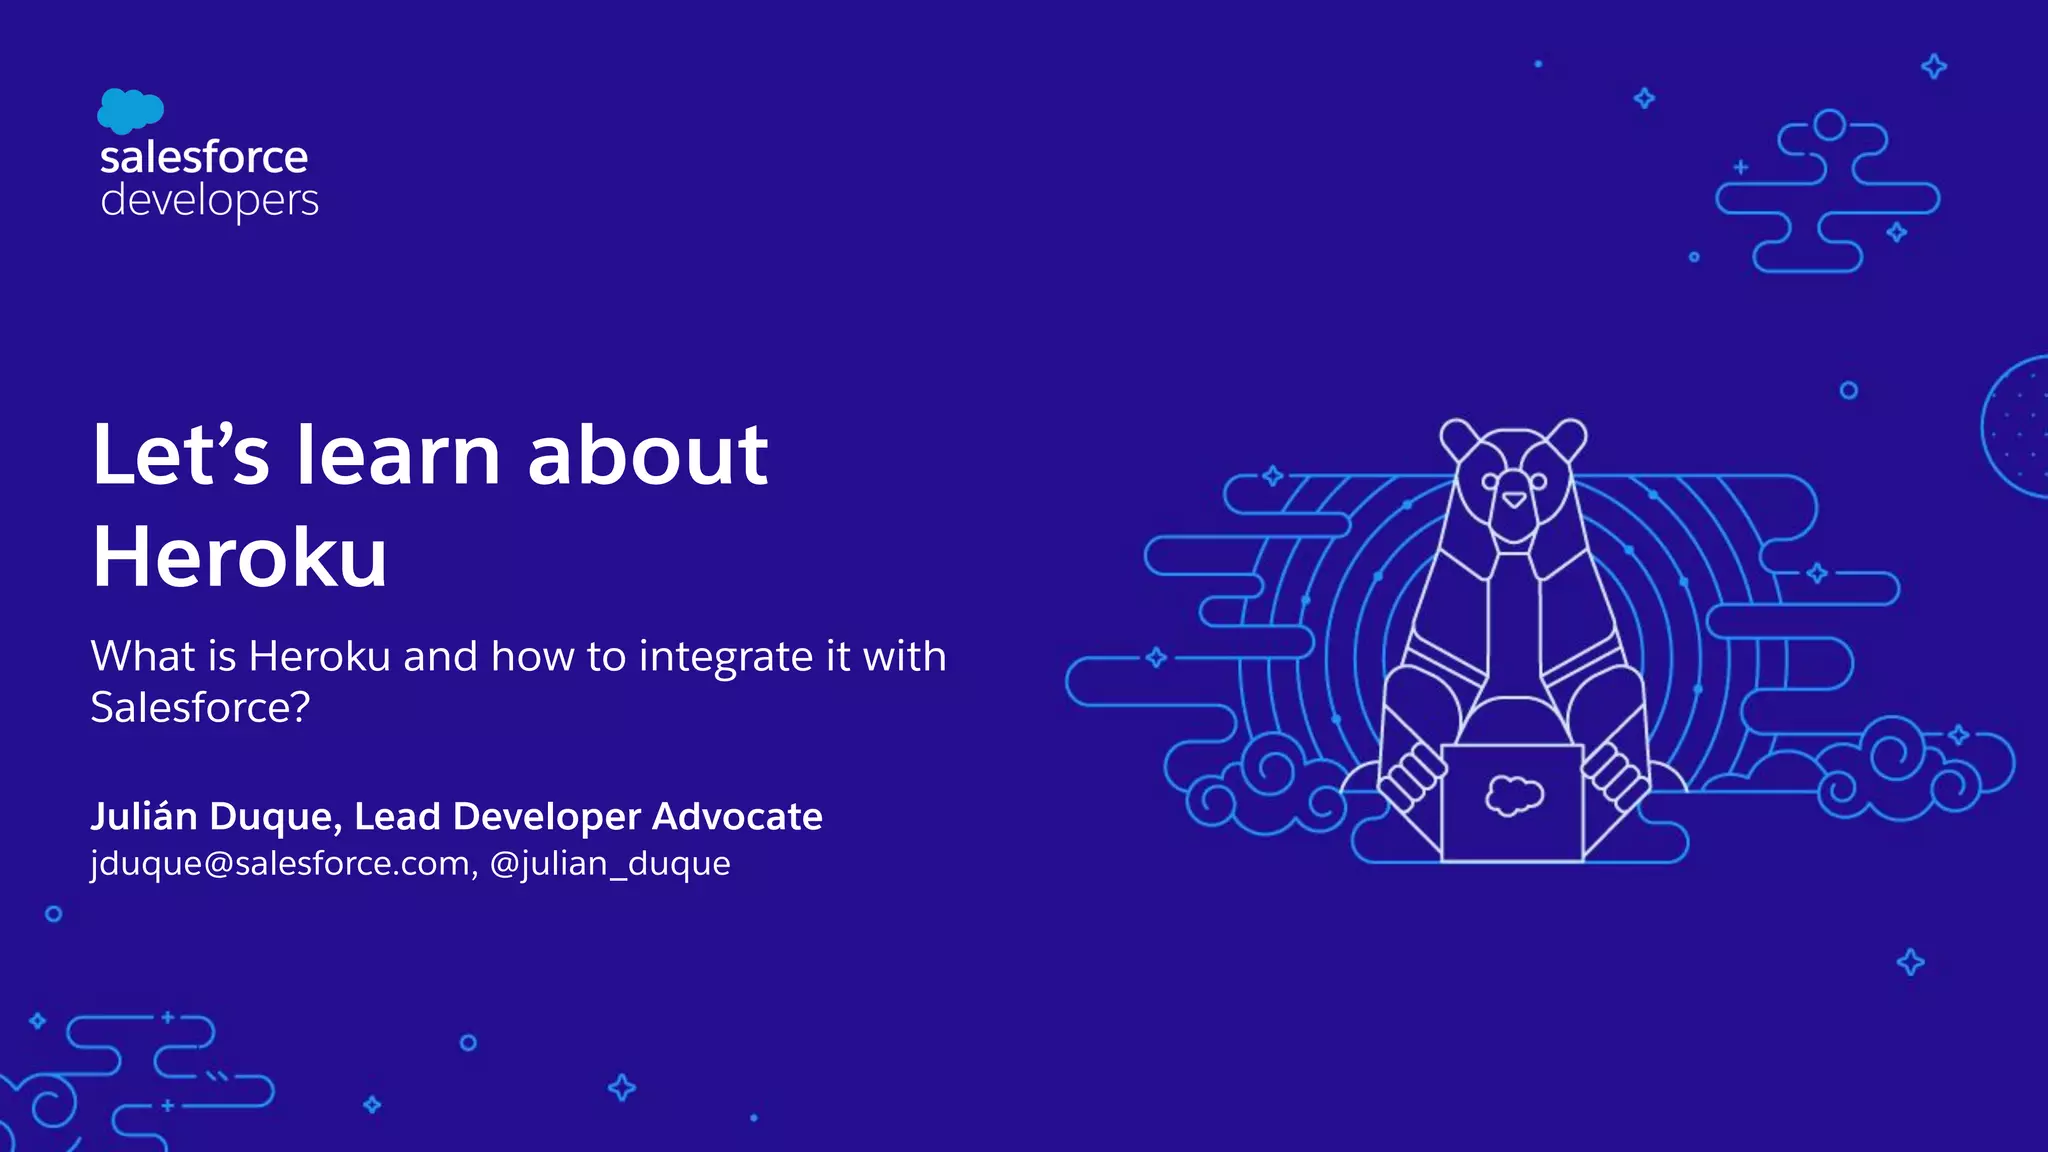Click the presenter name Julián Duque
This screenshot has width=2048, height=1152.
tap(216, 816)
